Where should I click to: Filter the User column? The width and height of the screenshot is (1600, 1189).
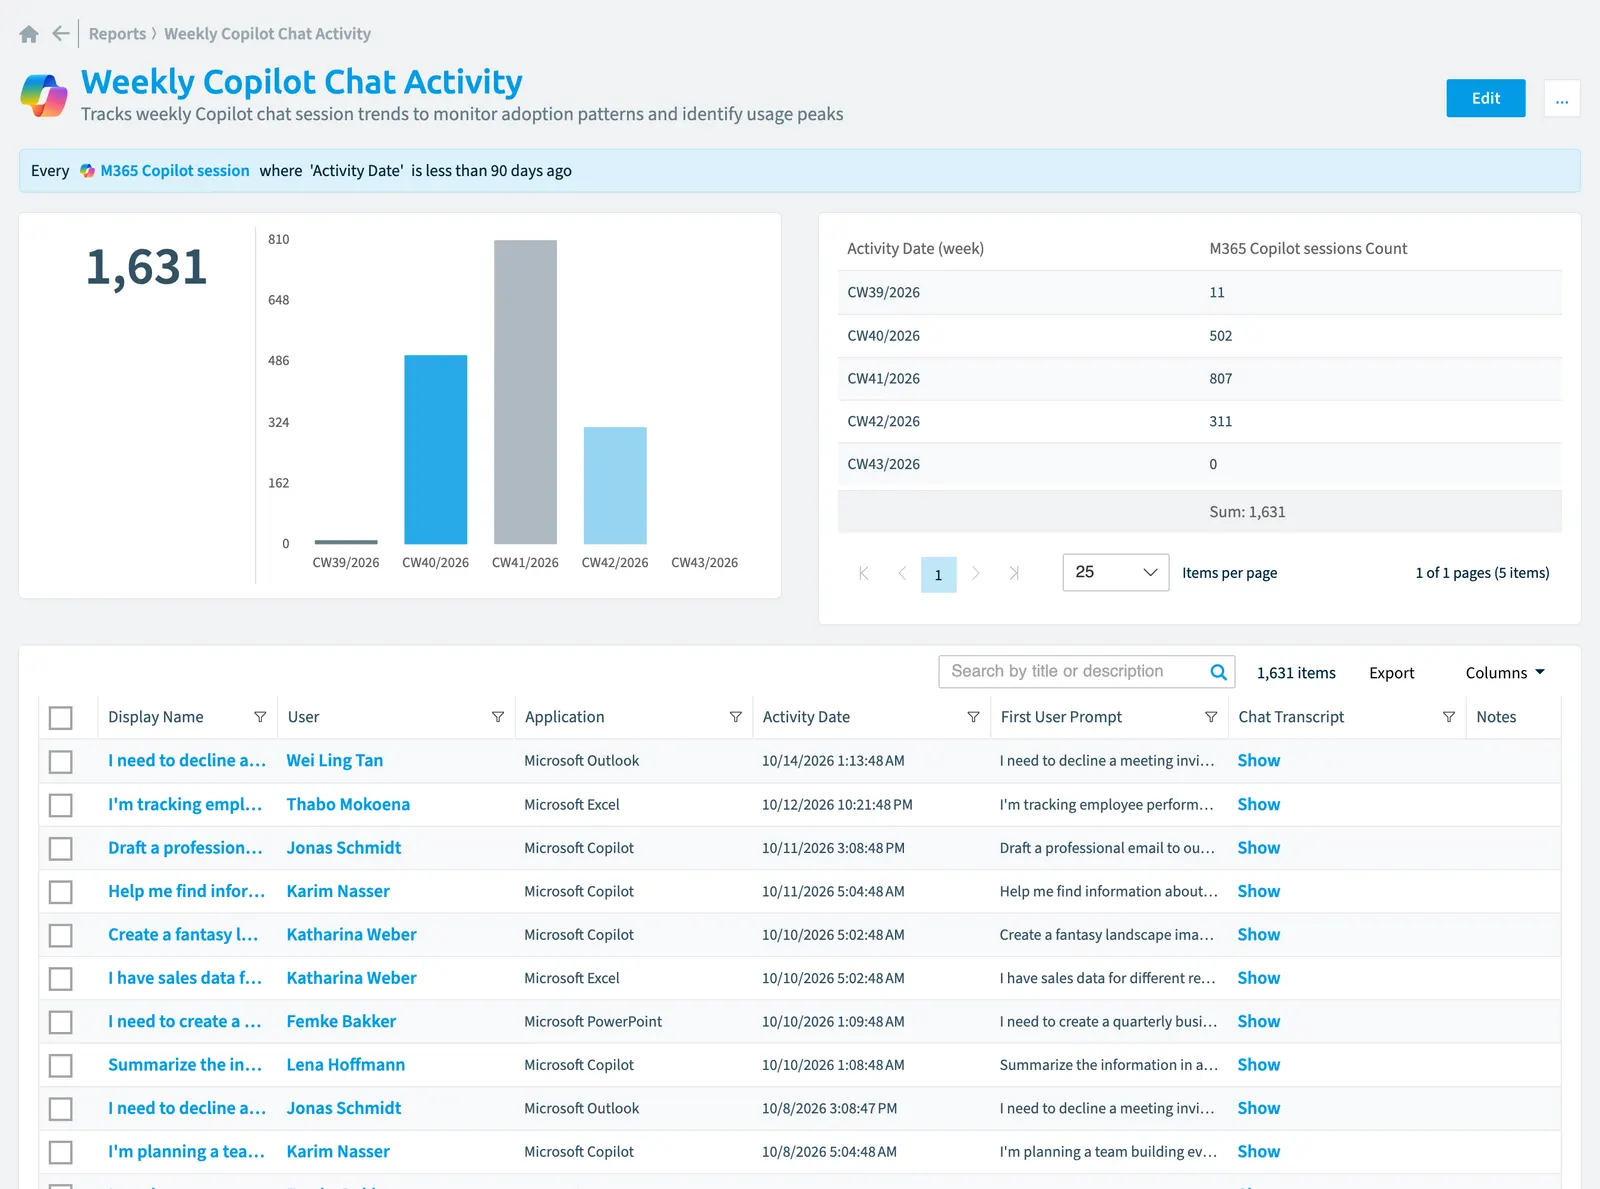tap(498, 717)
